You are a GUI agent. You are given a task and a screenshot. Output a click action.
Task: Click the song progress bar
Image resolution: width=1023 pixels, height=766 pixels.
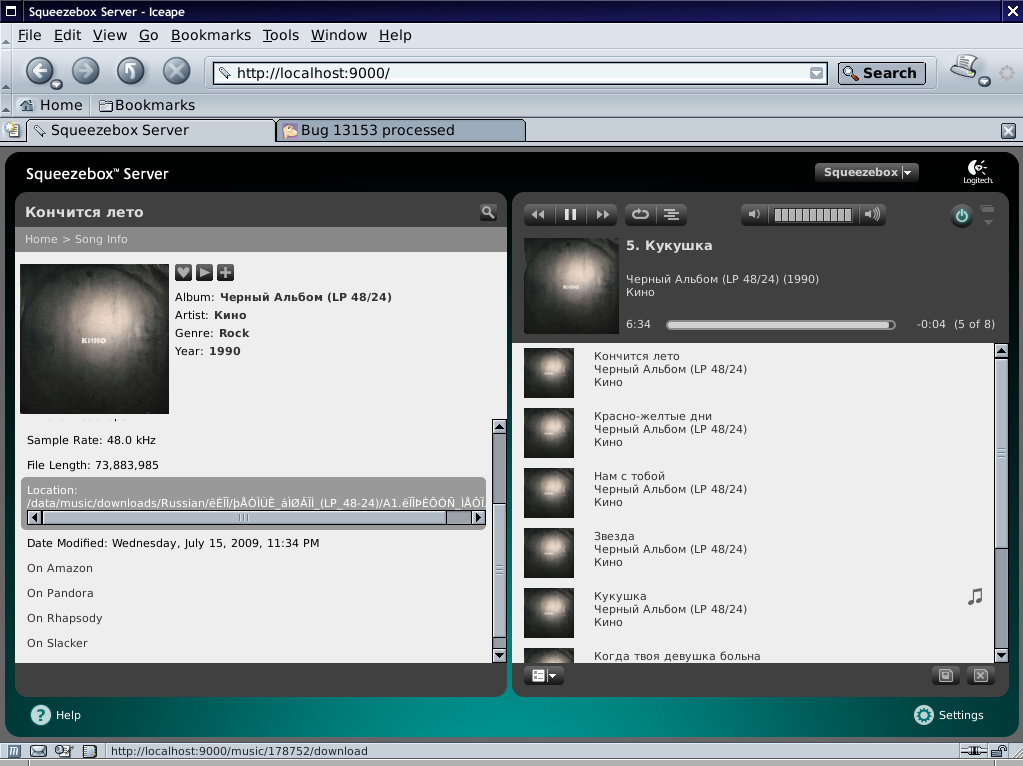point(780,325)
